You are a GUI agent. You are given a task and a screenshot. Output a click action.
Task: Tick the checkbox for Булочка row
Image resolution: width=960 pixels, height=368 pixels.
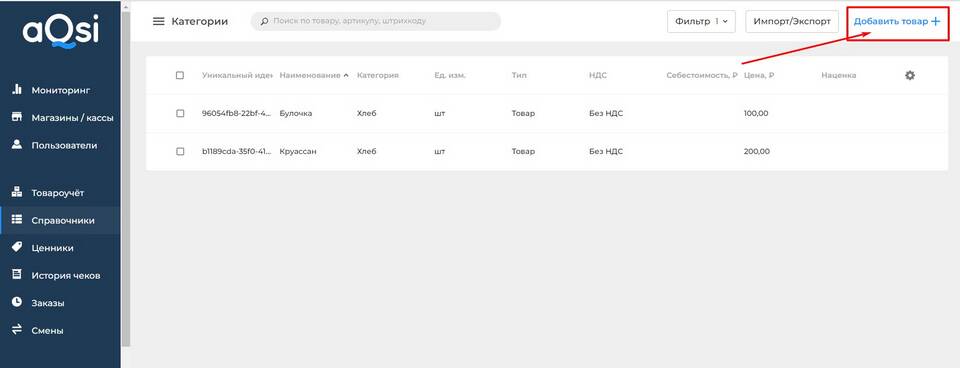180,113
